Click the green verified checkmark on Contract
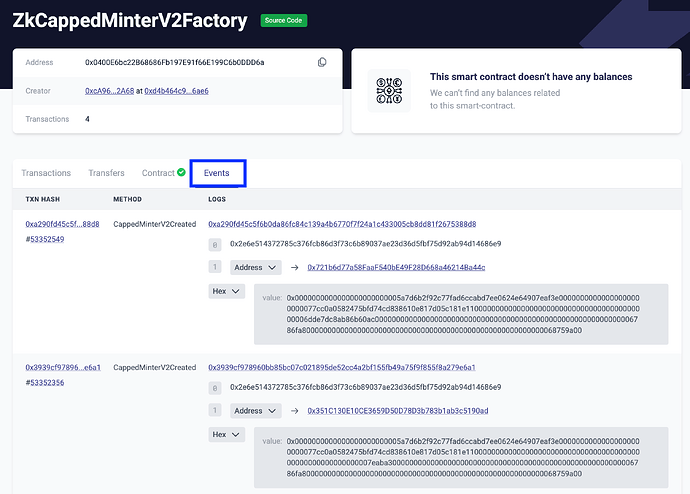 181,172
